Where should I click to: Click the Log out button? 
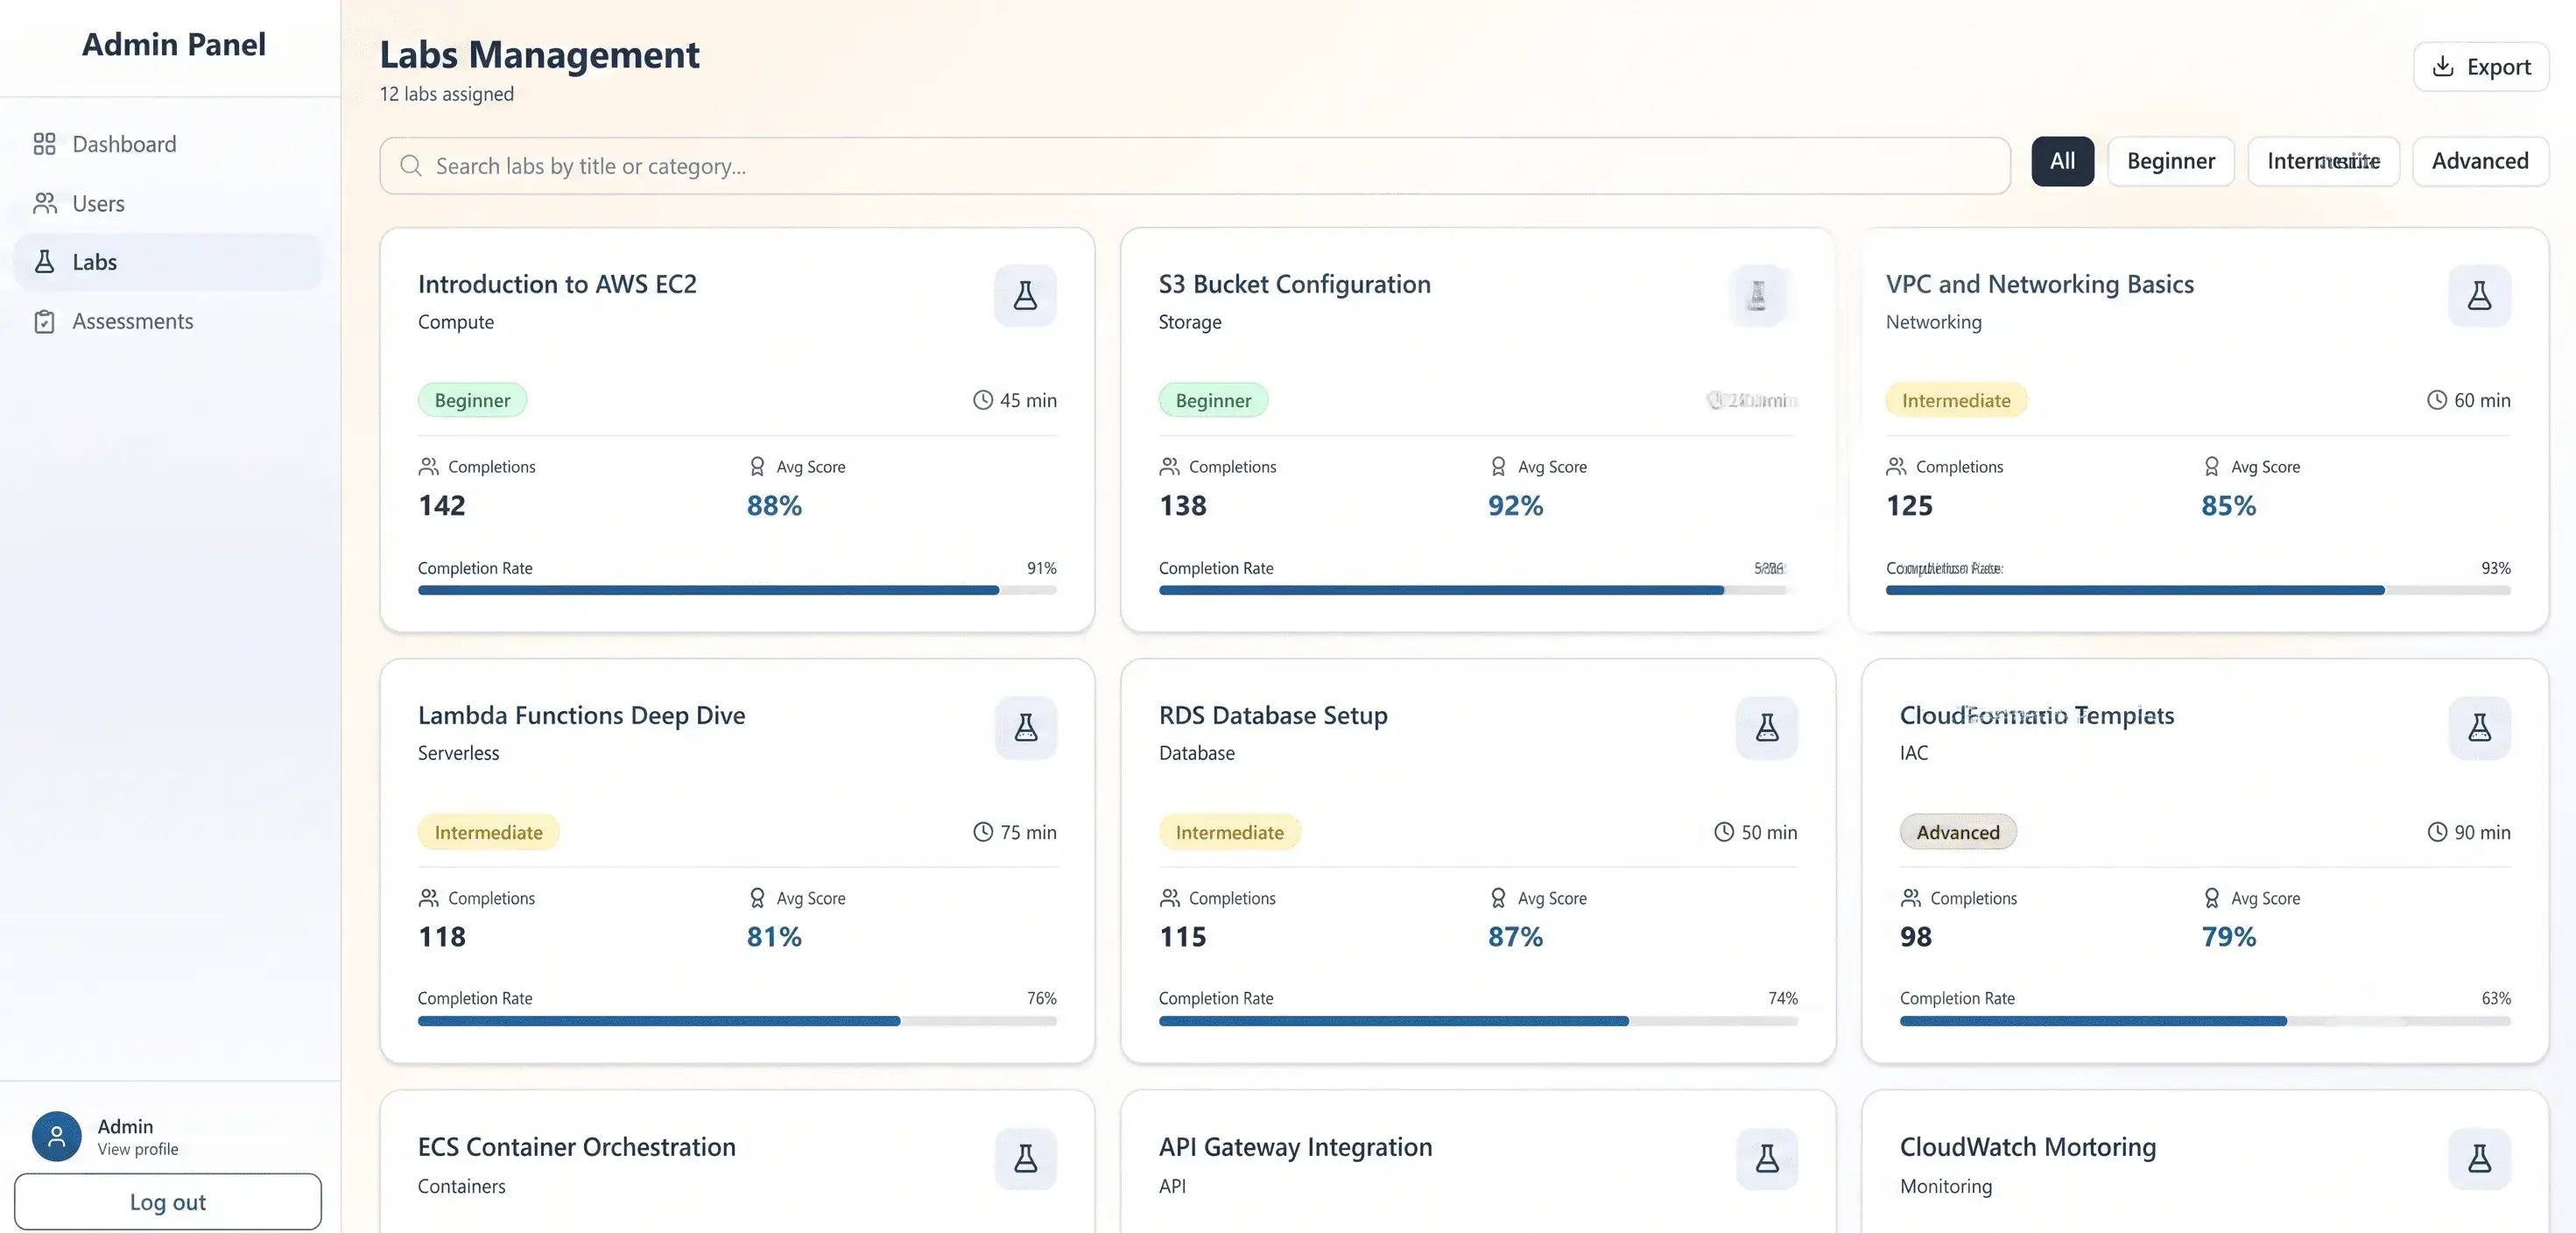coord(168,1202)
